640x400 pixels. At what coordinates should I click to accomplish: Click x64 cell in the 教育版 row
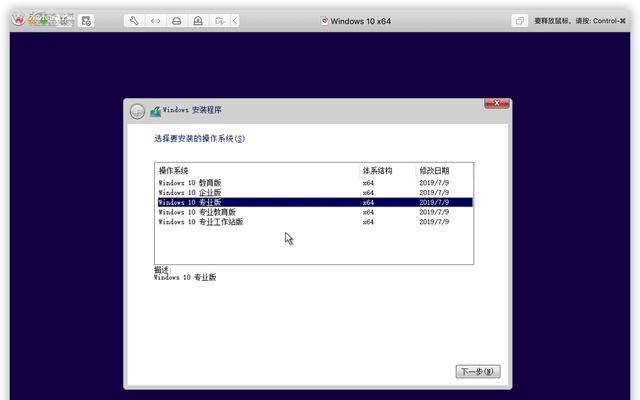pyautogui.click(x=368, y=183)
